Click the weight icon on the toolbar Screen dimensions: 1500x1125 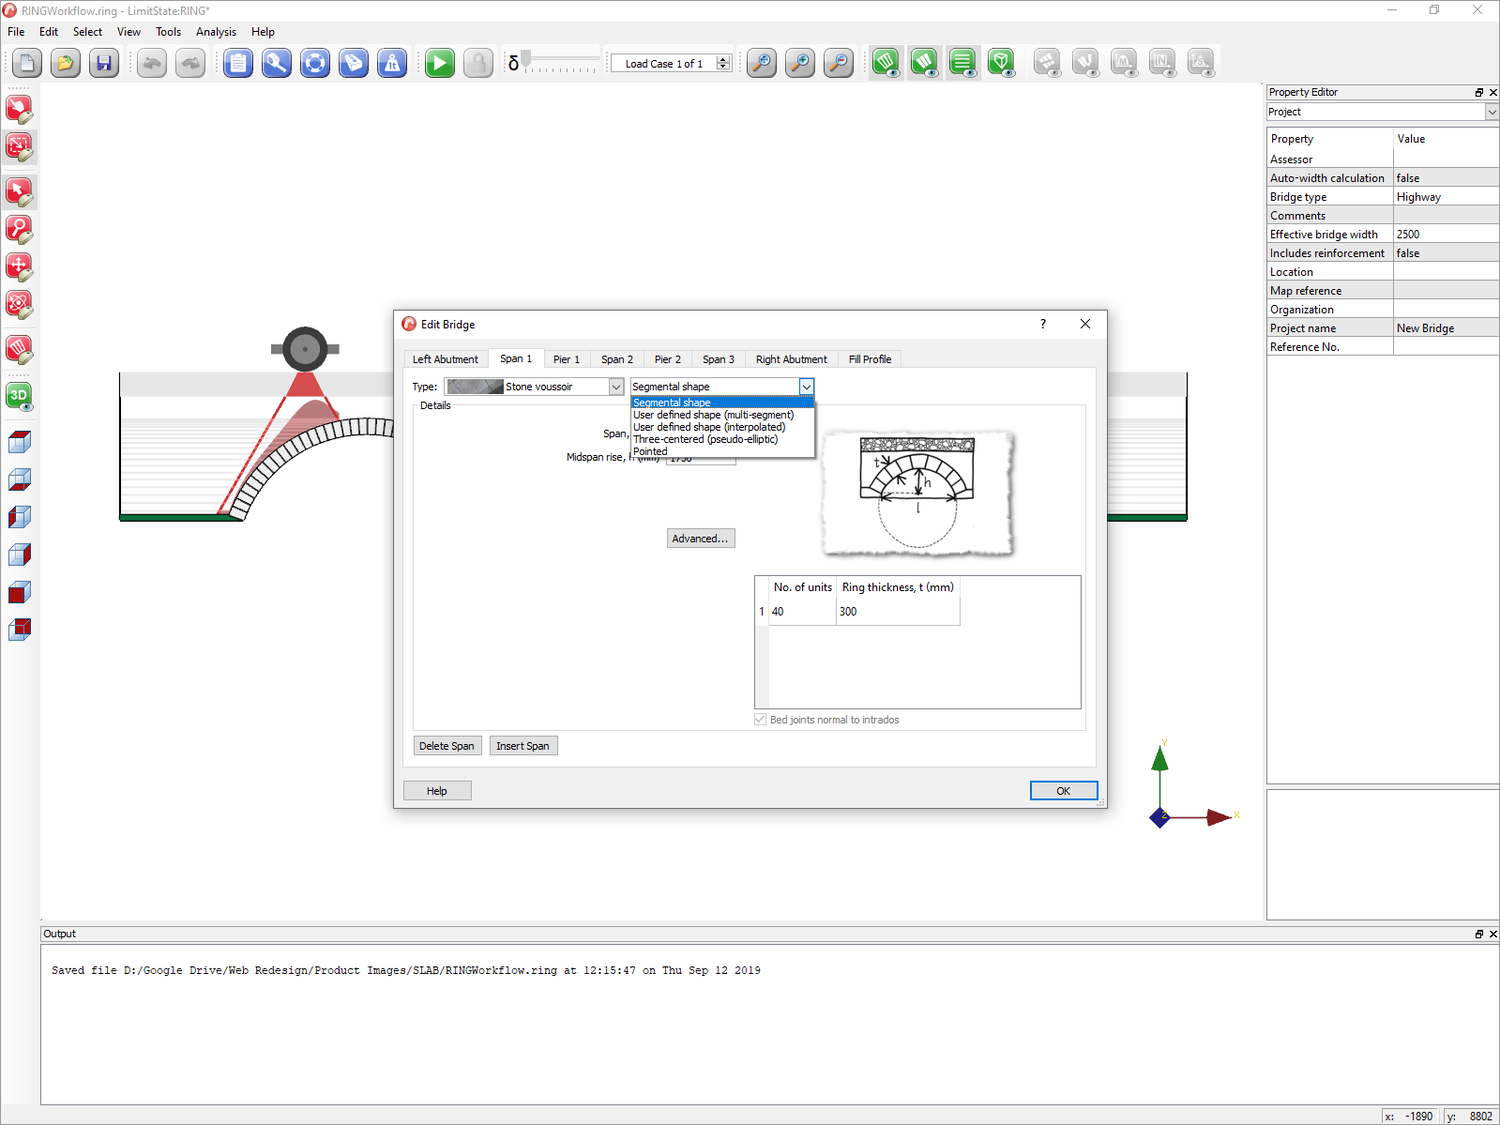[392, 62]
